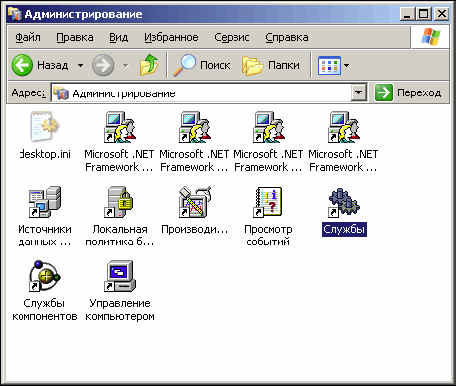This screenshot has height=386, width=456.
Task: Select the Просмотр событий icon
Action: pyautogui.click(x=268, y=202)
